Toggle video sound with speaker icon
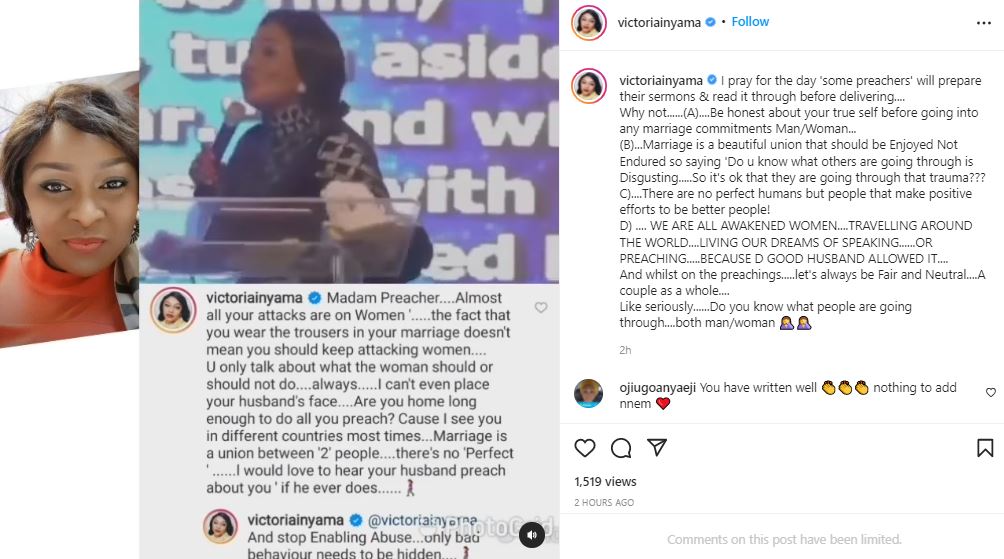 532,535
